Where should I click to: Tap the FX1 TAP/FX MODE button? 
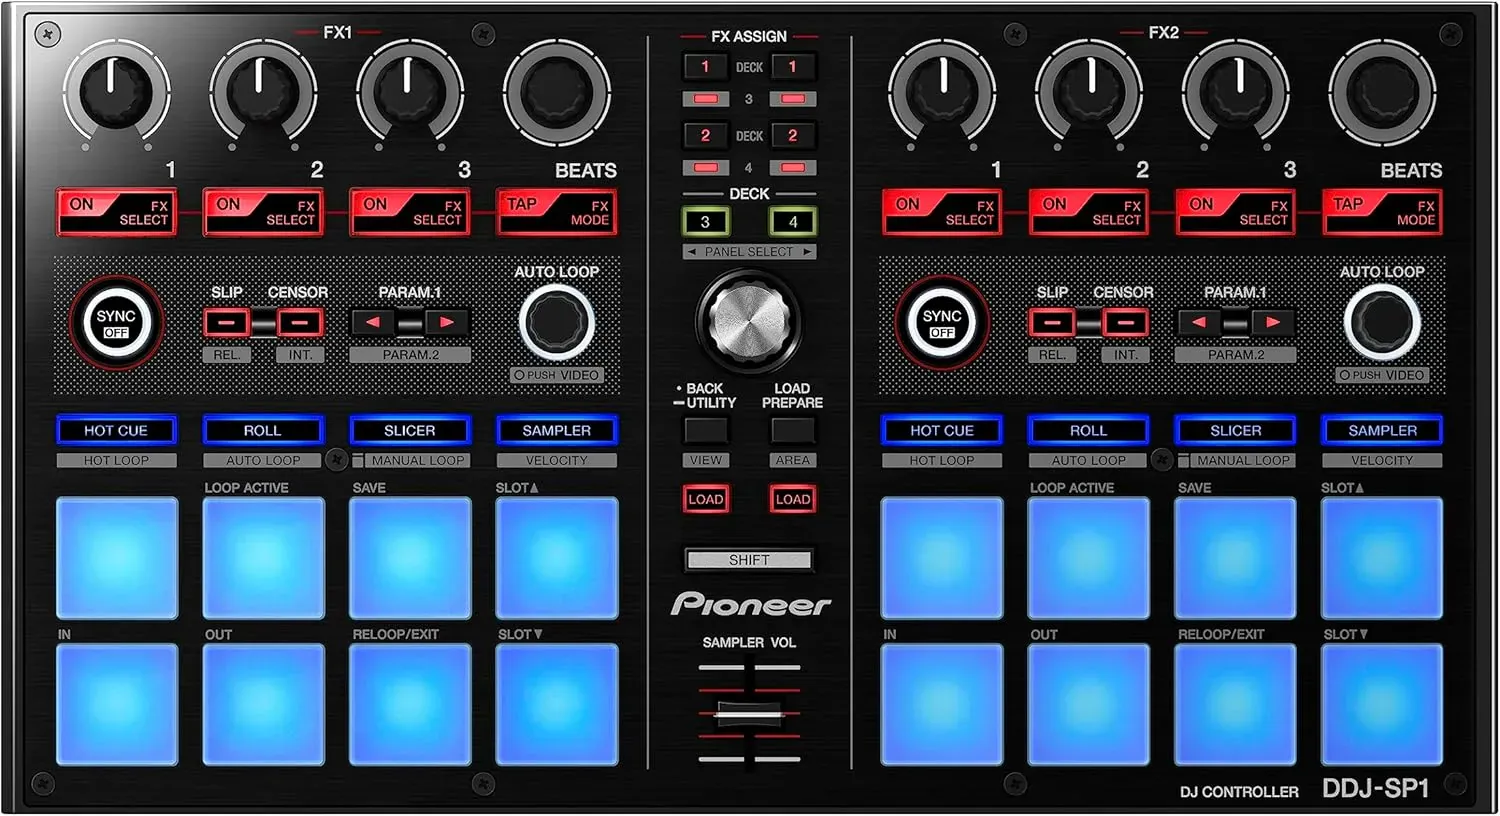557,212
